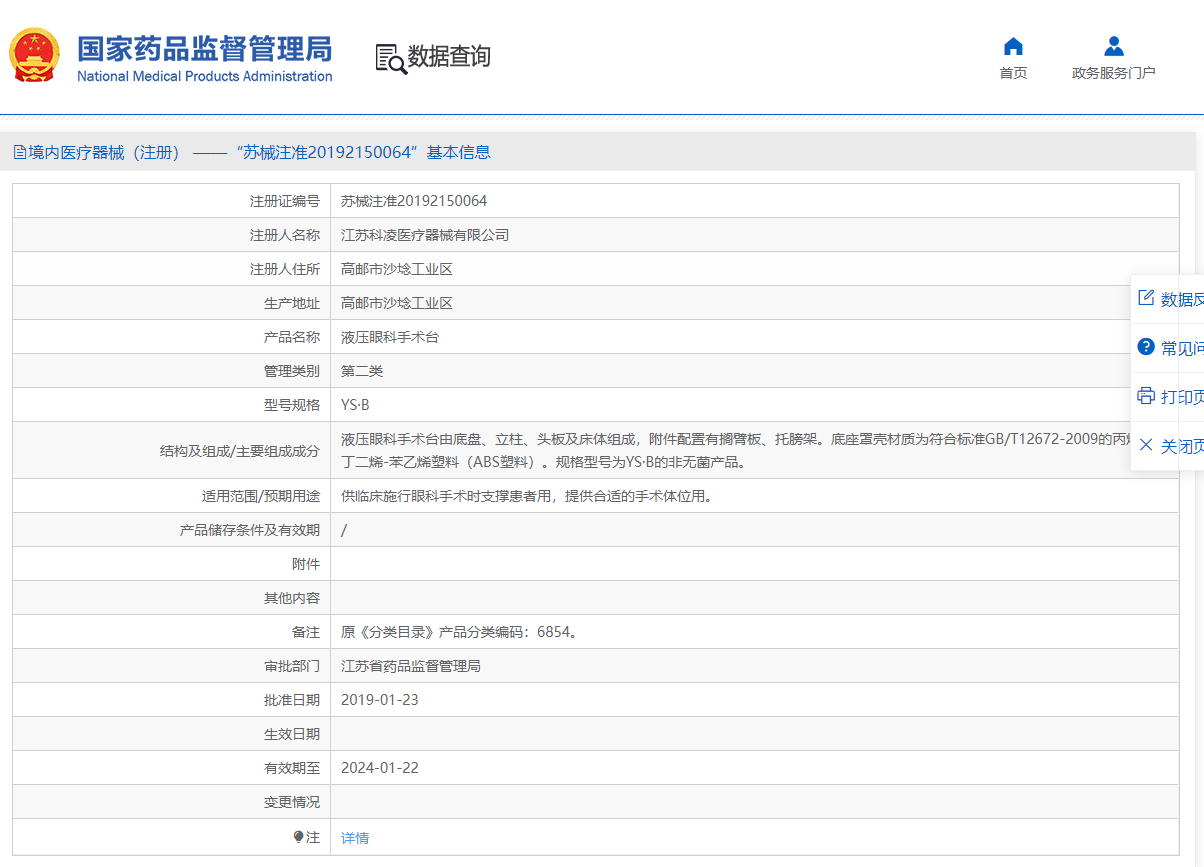Click the lightbulb icon beside 注
This screenshot has height=867, width=1204.
point(298,837)
